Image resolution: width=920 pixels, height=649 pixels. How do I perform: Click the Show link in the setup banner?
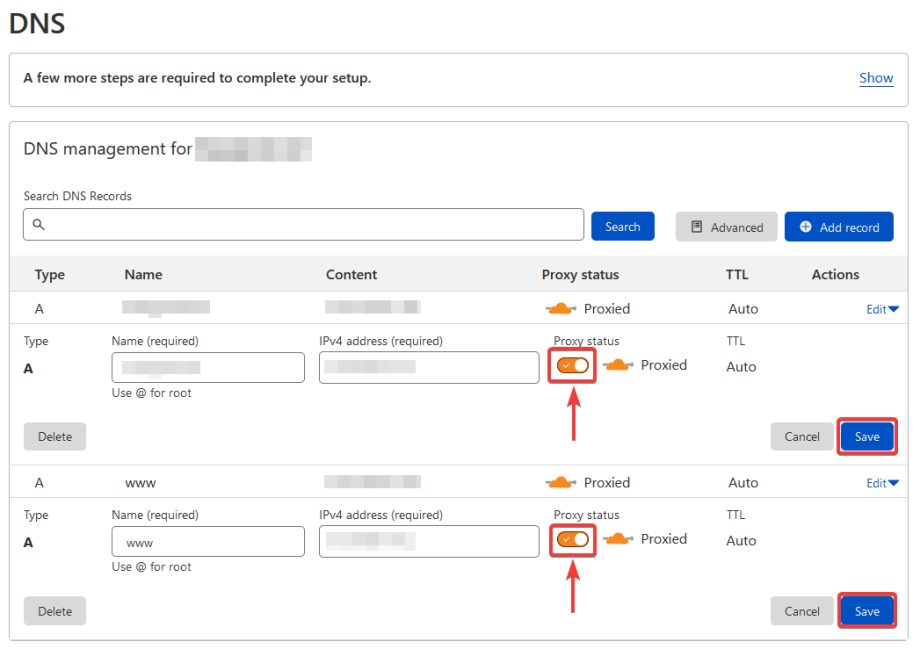(875, 78)
